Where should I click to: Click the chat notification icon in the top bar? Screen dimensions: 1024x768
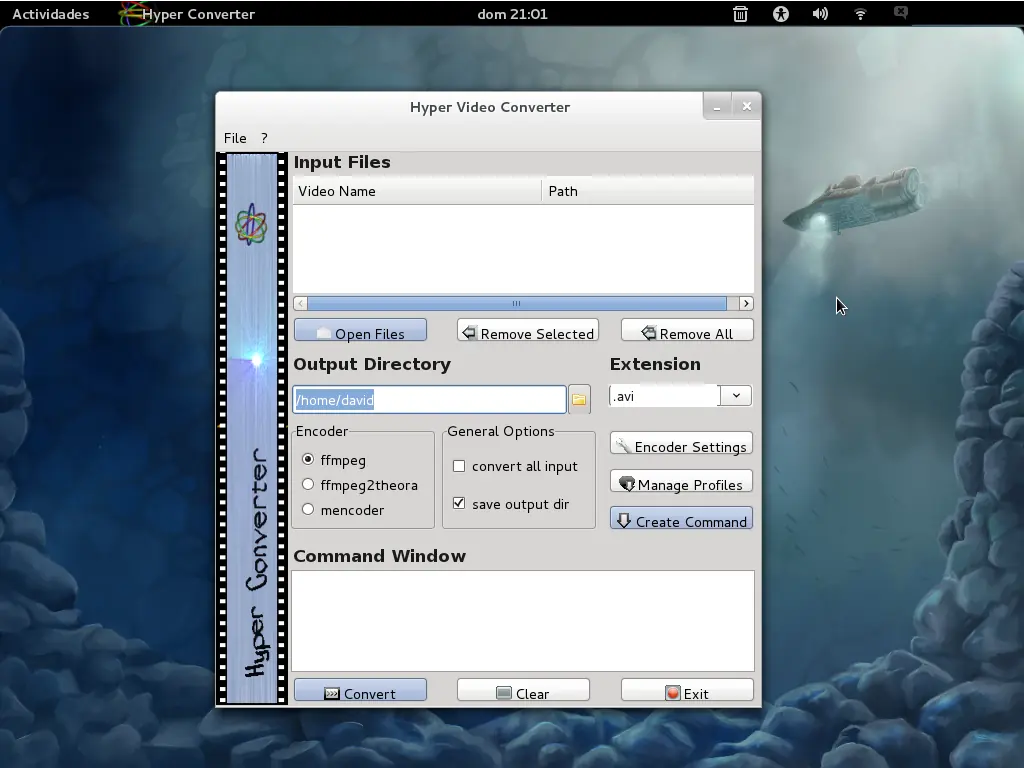pyautogui.click(x=901, y=13)
